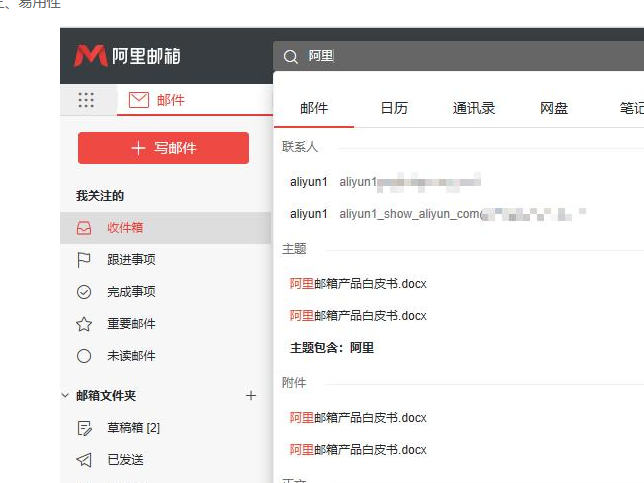Screen dimensions: 644x483
Task: Click the 写邮件 compose button
Action: click(163, 148)
